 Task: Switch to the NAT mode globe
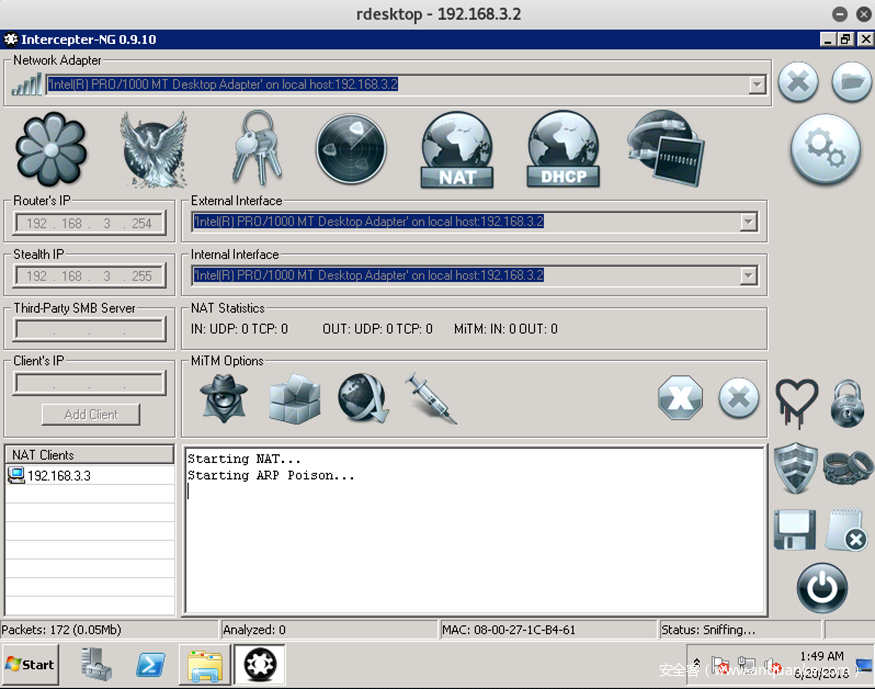[457, 150]
